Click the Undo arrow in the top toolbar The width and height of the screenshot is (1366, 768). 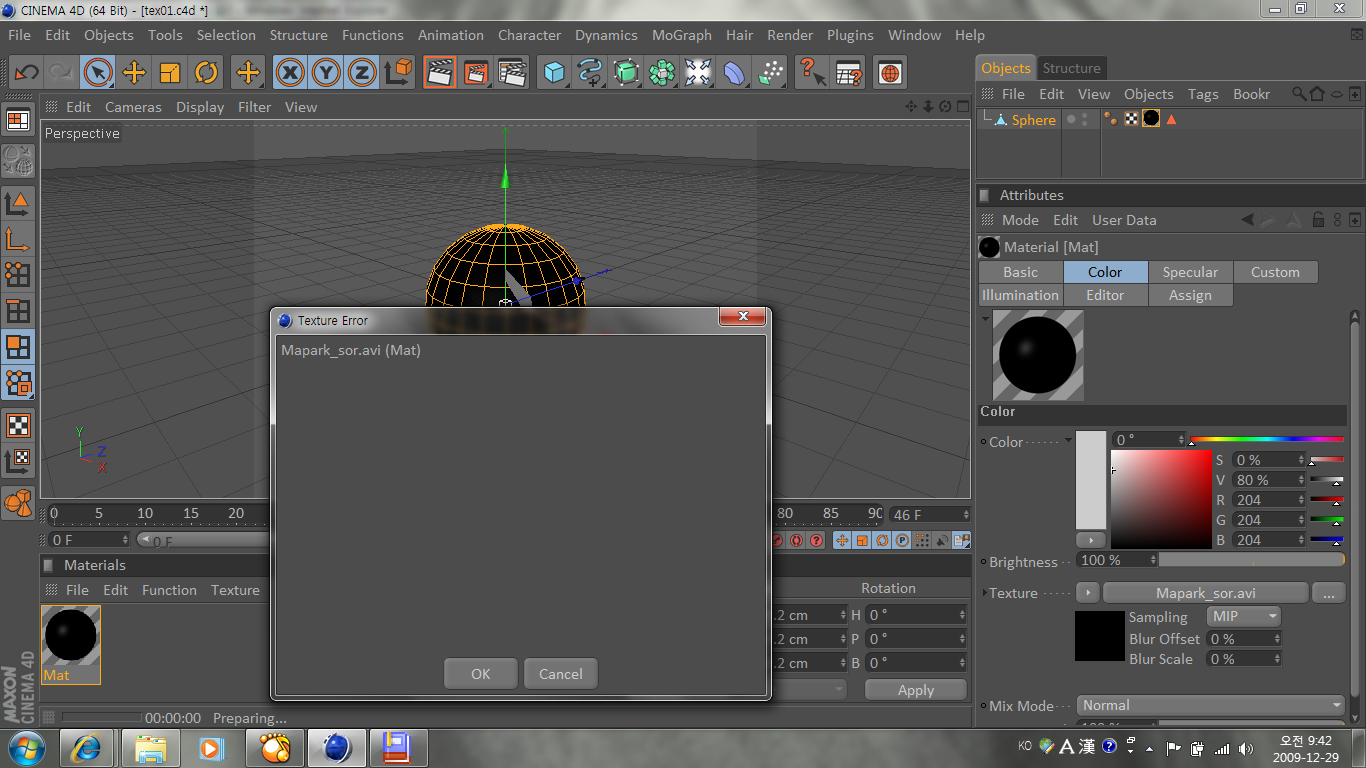coord(26,72)
